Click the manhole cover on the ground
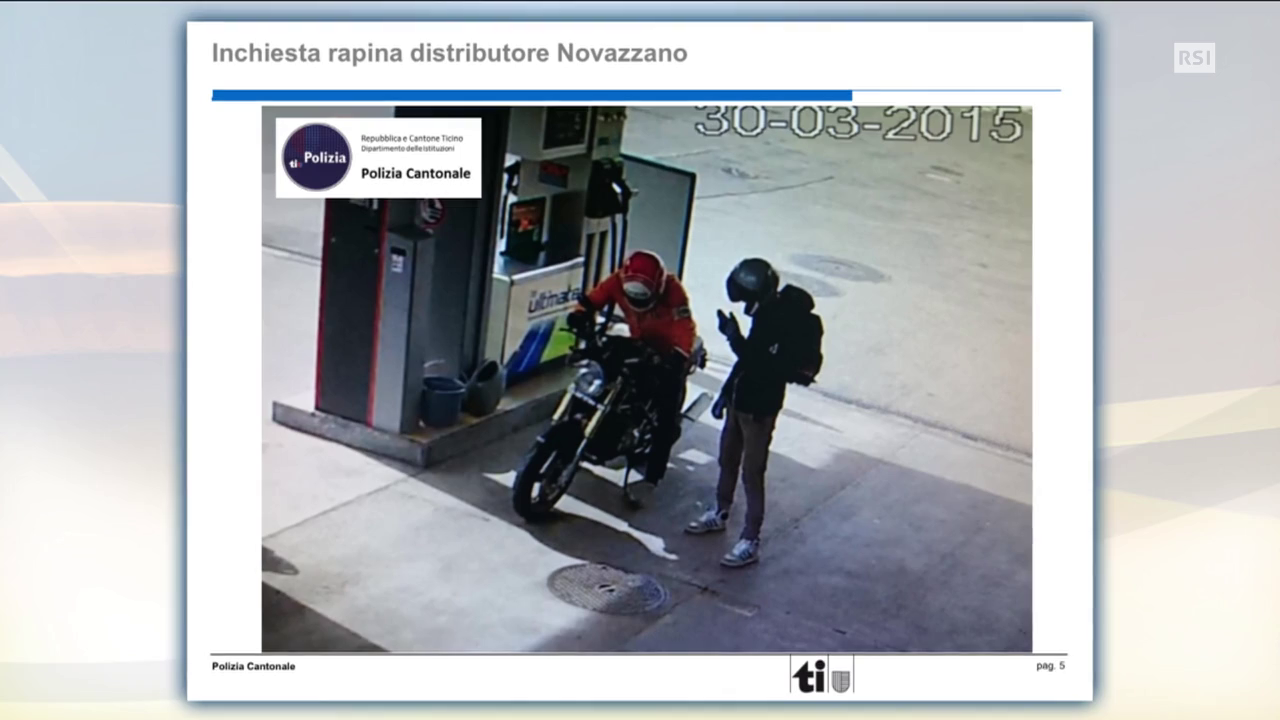The height and width of the screenshot is (720, 1280). [x=607, y=588]
